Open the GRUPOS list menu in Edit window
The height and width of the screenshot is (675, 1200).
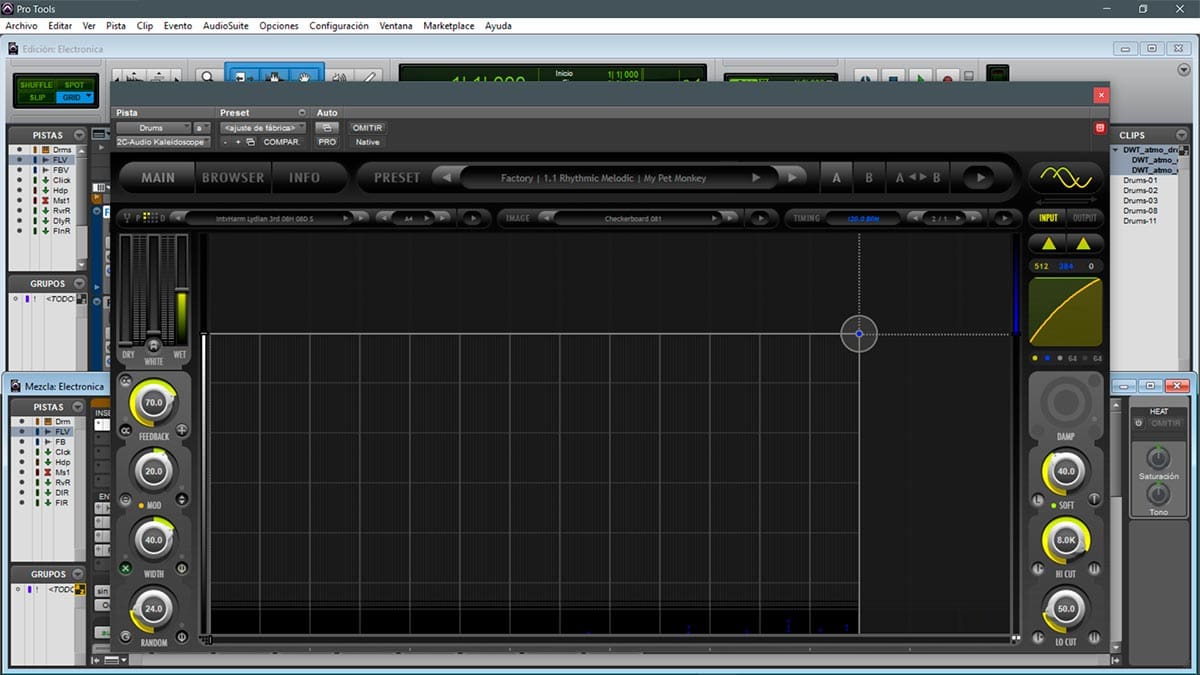point(78,284)
